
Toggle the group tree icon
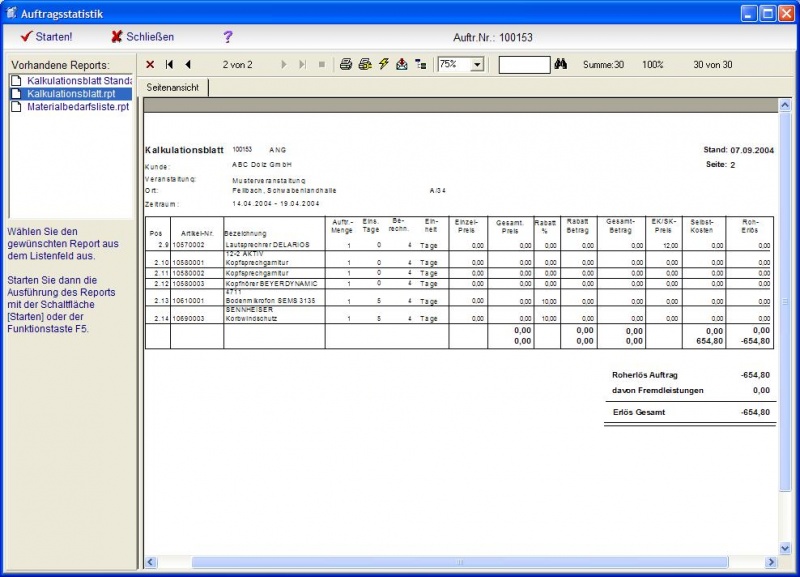coord(420,64)
